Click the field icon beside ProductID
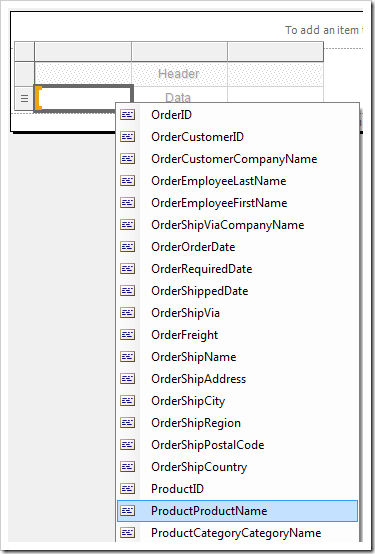 [x=128, y=488]
